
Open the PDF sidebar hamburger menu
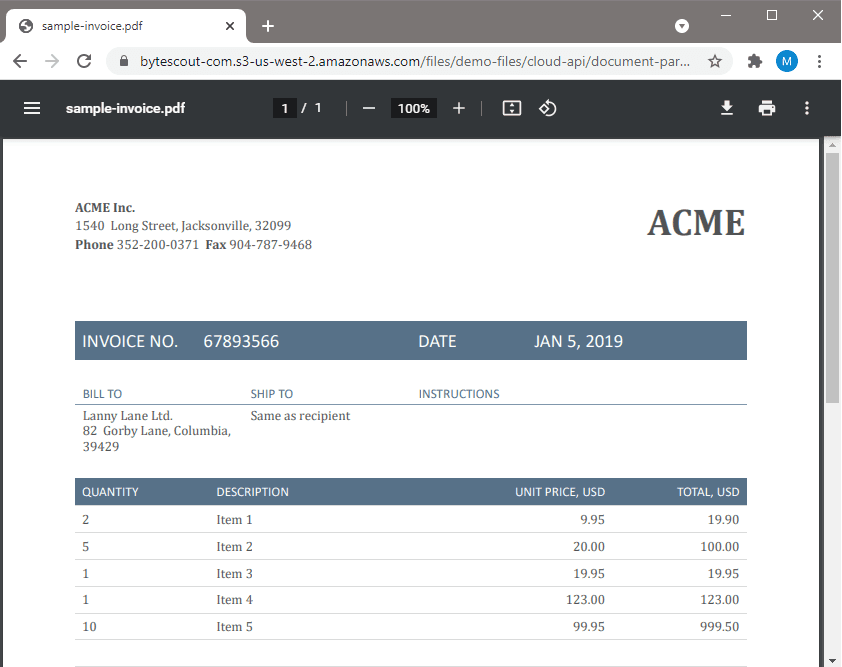(32, 108)
